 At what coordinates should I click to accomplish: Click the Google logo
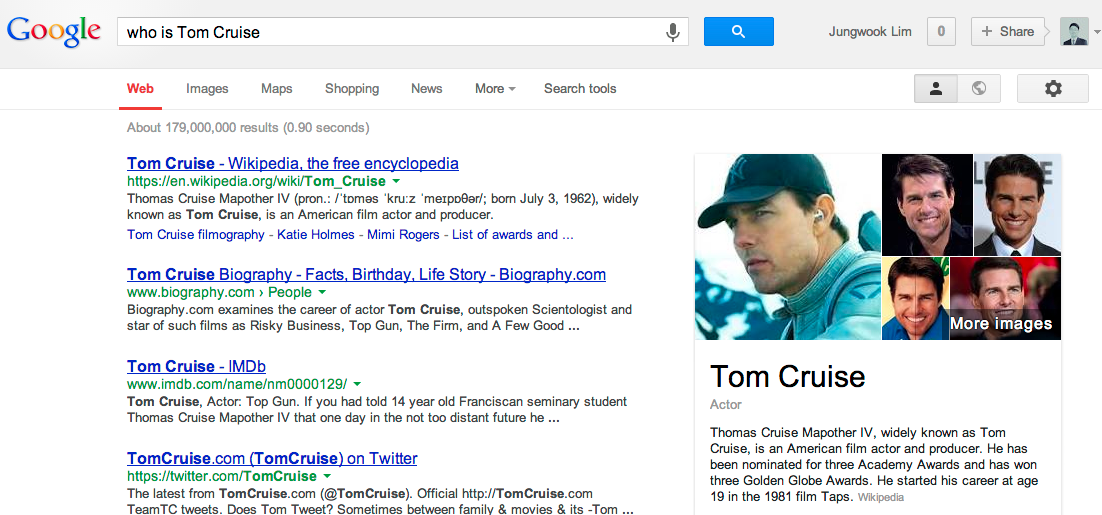point(54,31)
